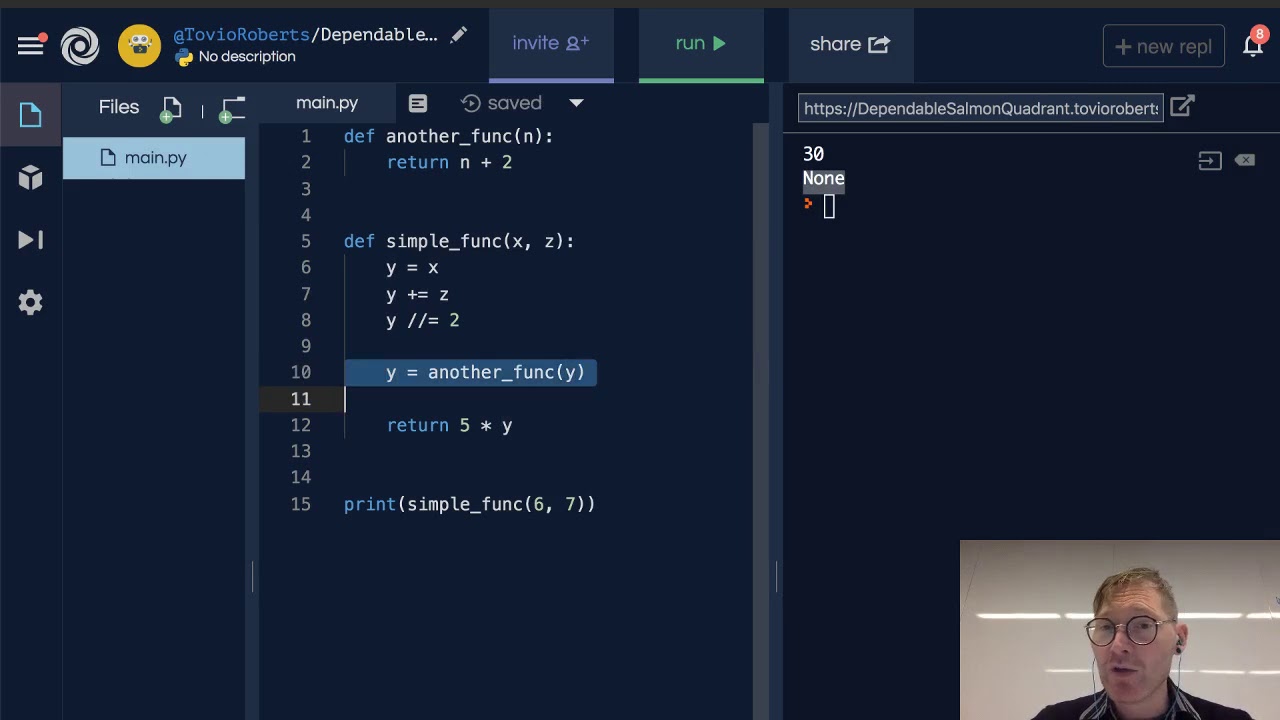Click the line 'y //= 2'
The image size is (1280, 720).
click(x=422, y=320)
